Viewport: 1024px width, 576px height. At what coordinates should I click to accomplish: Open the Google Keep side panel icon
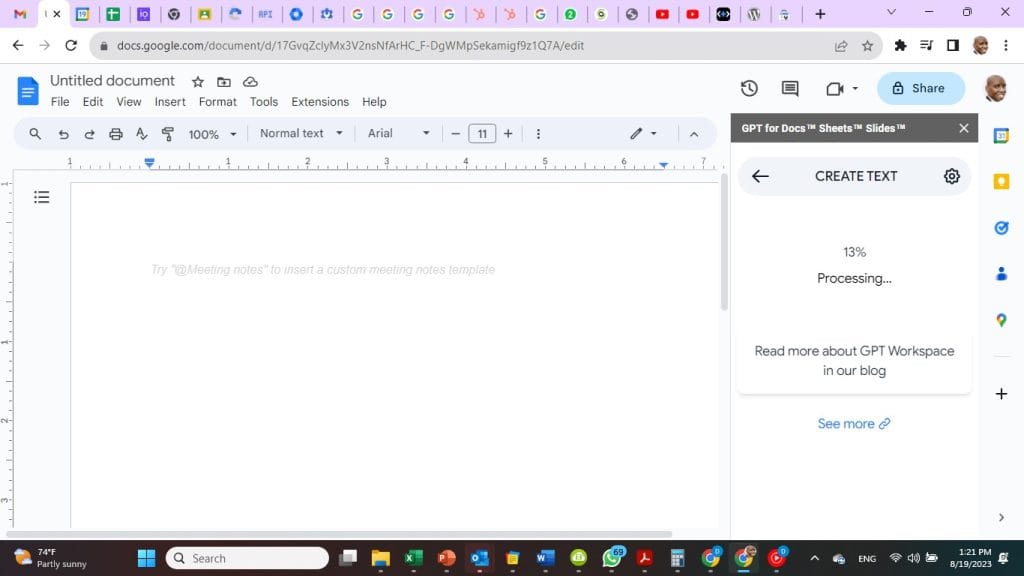[1001, 181]
